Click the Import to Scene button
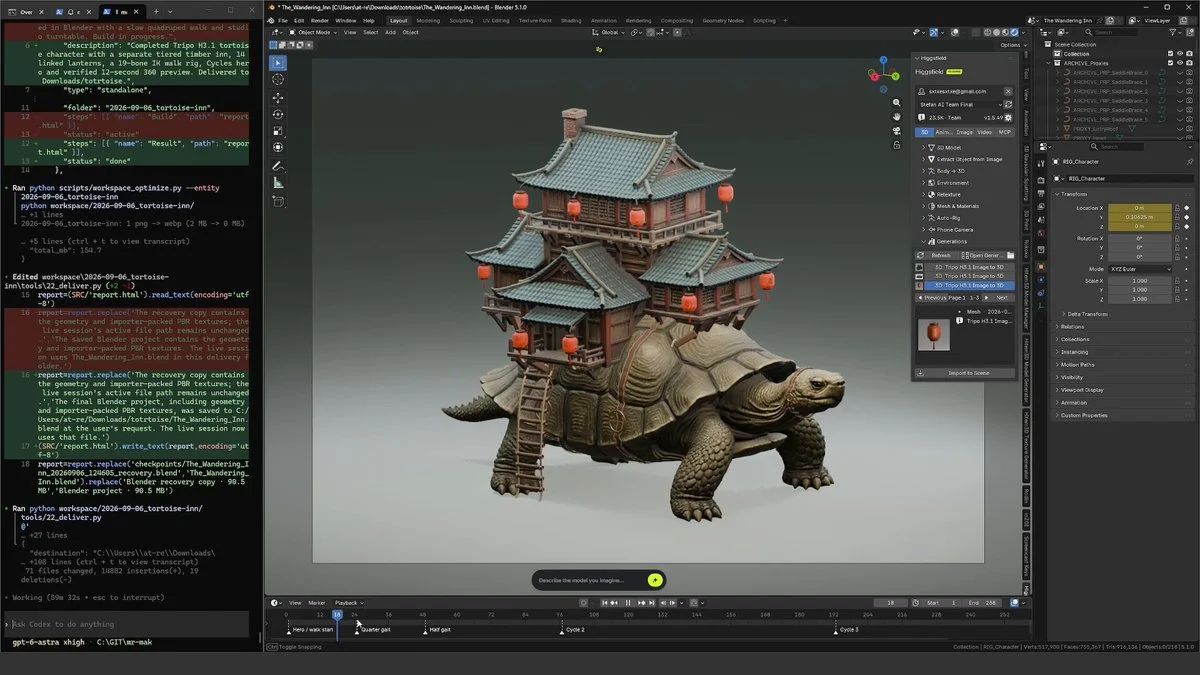Image resolution: width=1200 pixels, height=675 pixels. 966,373
